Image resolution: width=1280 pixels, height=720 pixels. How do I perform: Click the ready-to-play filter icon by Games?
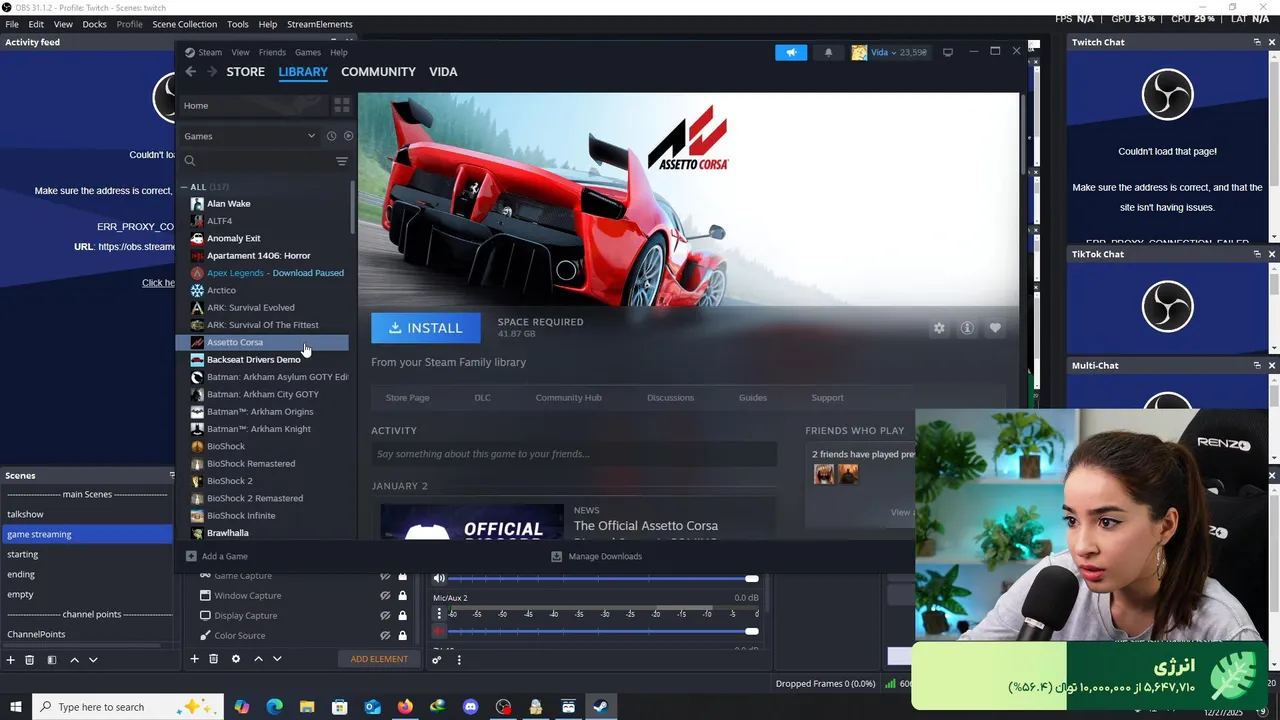[x=348, y=136]
